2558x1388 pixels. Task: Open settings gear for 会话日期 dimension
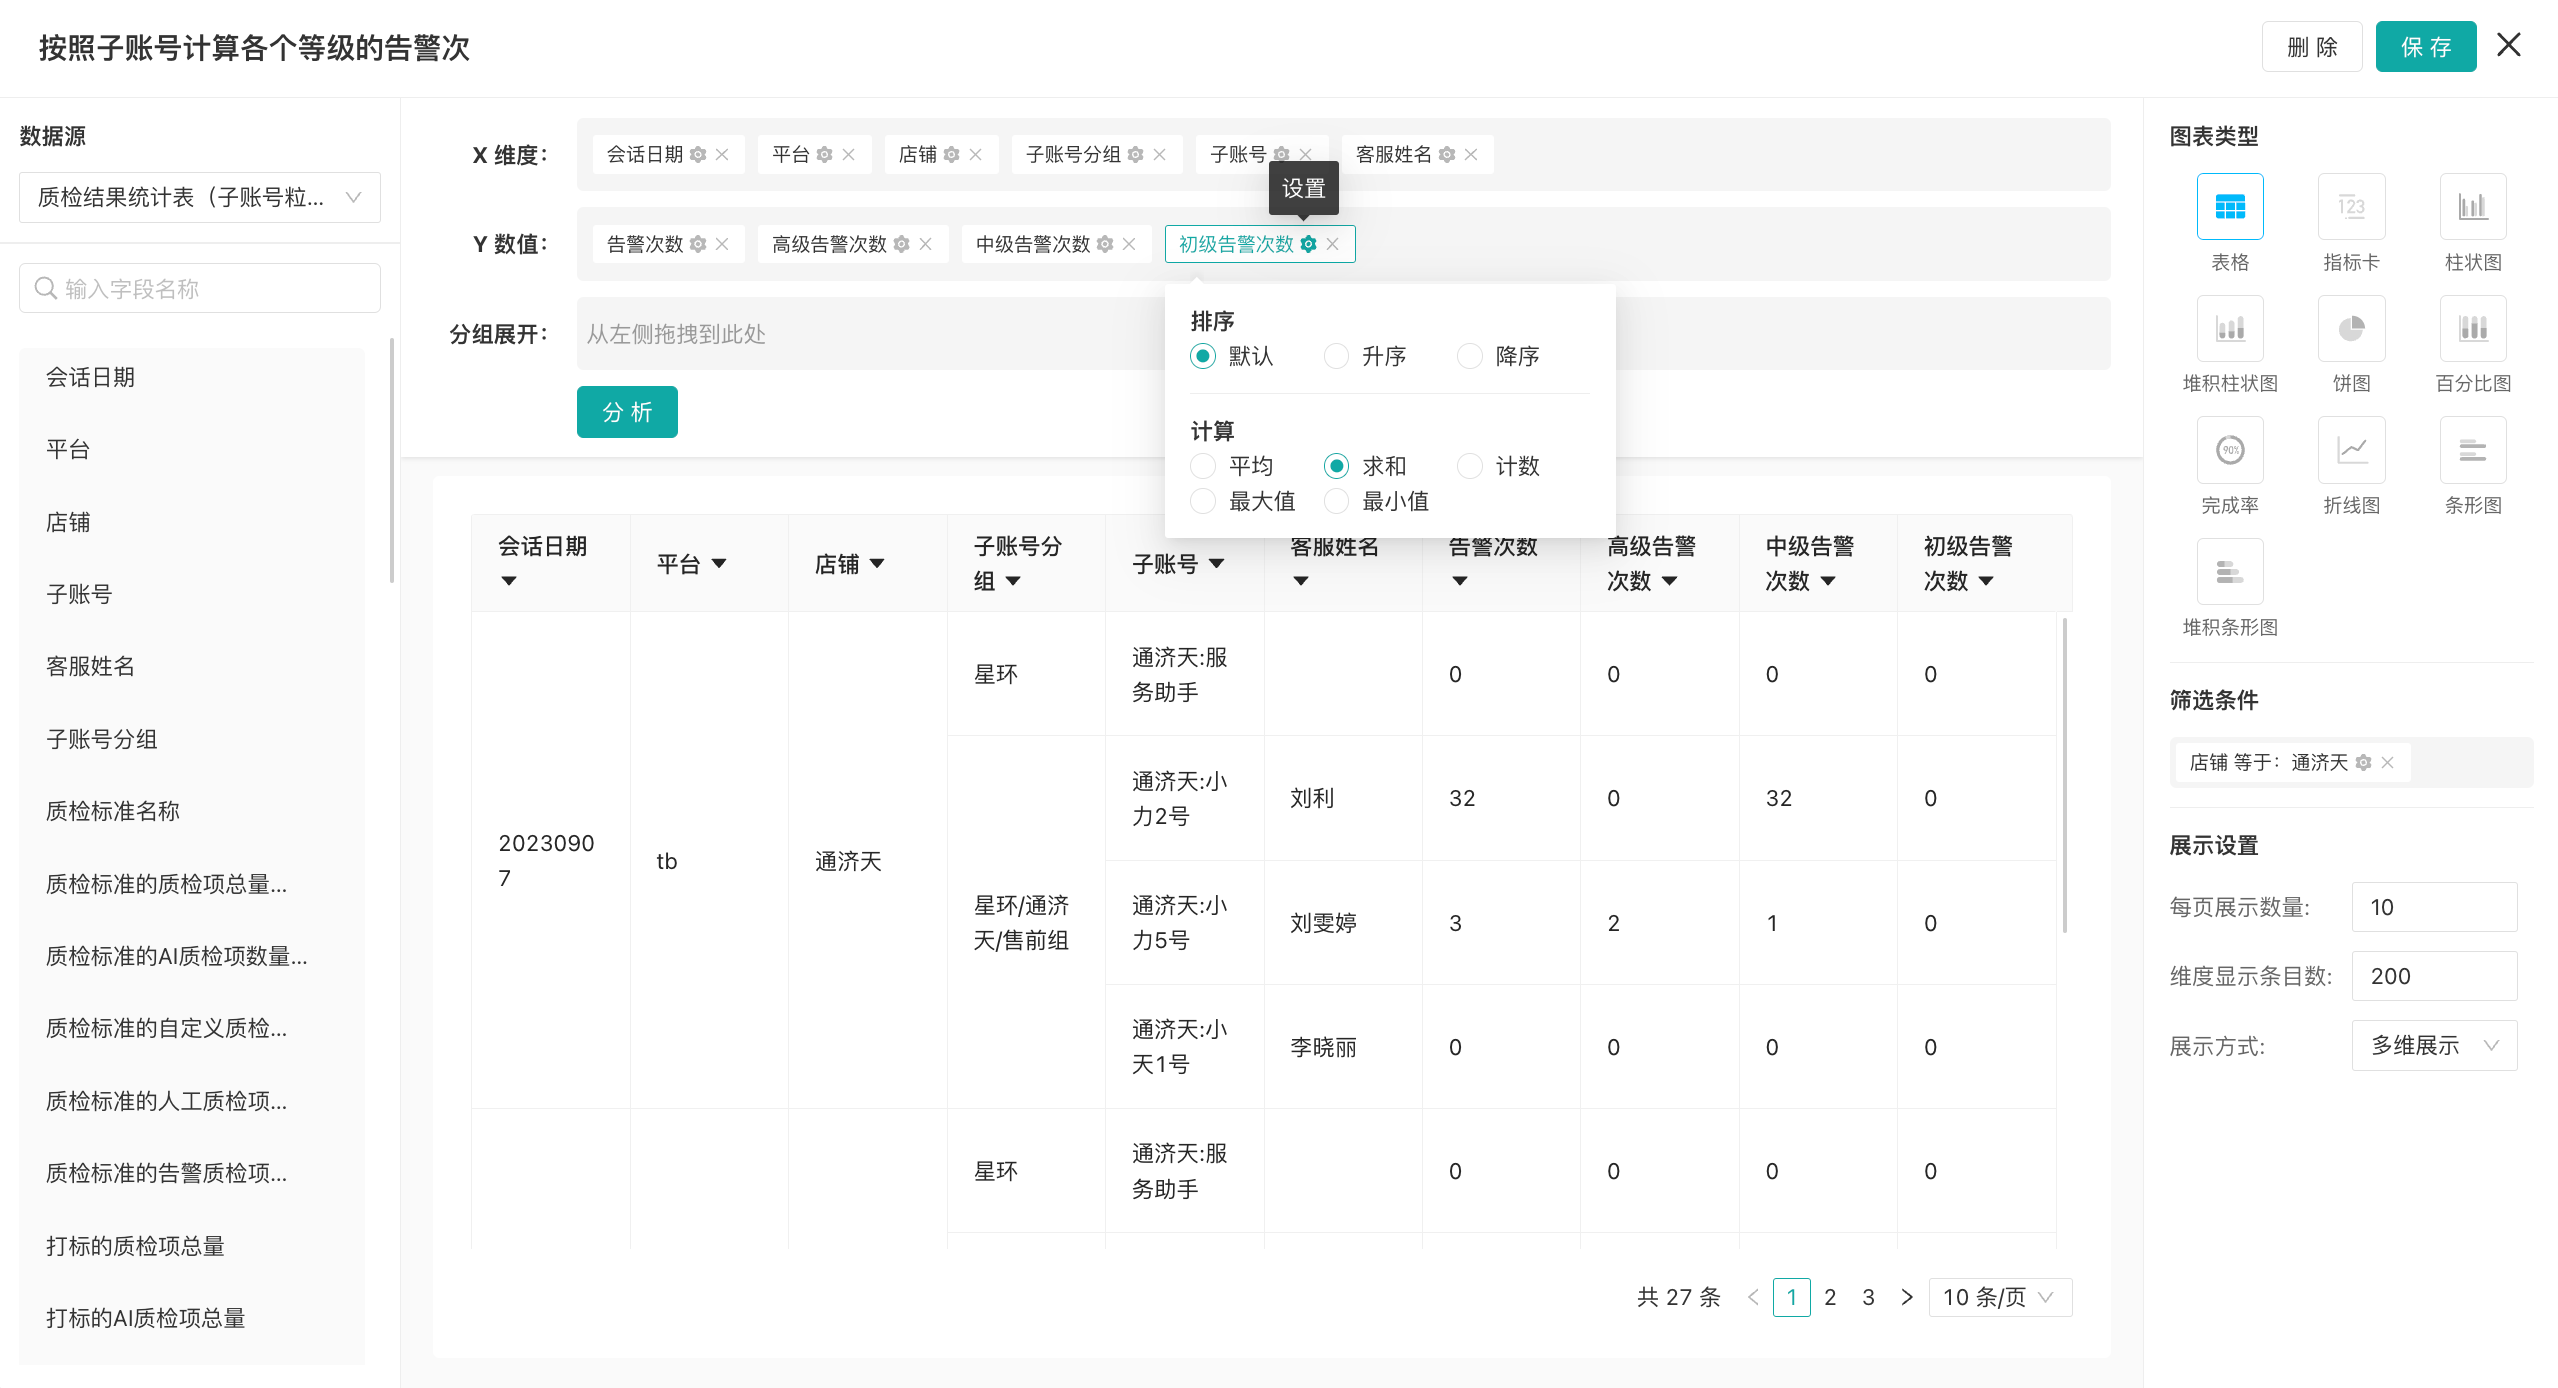click(698, 155)
